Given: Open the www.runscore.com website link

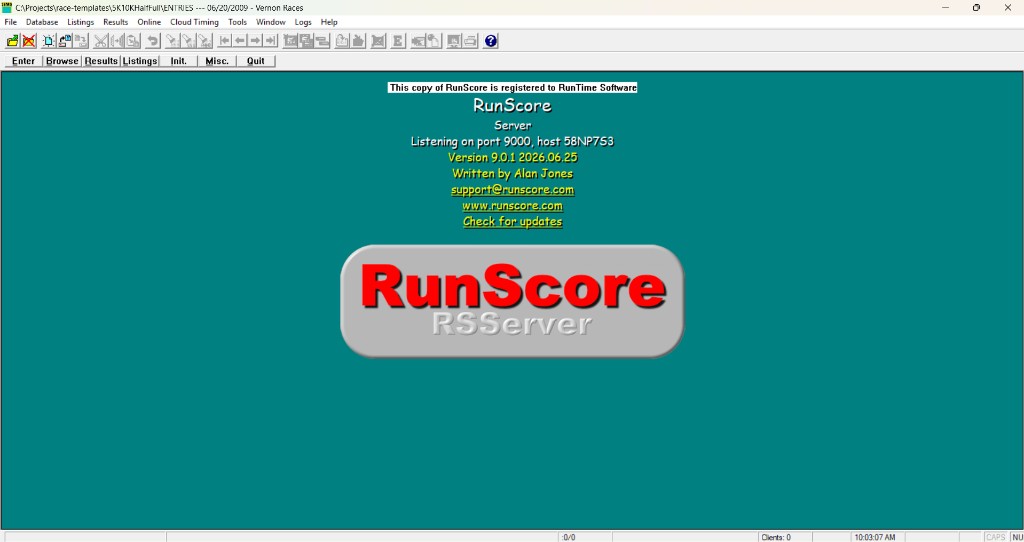Looking at the screenshot, I should (x=513, y=206).
